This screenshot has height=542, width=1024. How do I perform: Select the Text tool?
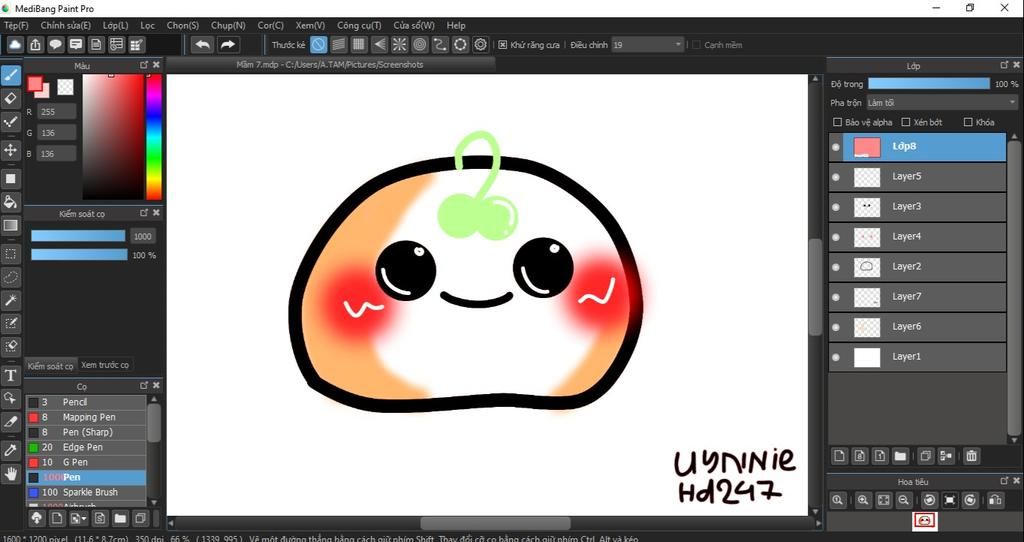[10, 375]
